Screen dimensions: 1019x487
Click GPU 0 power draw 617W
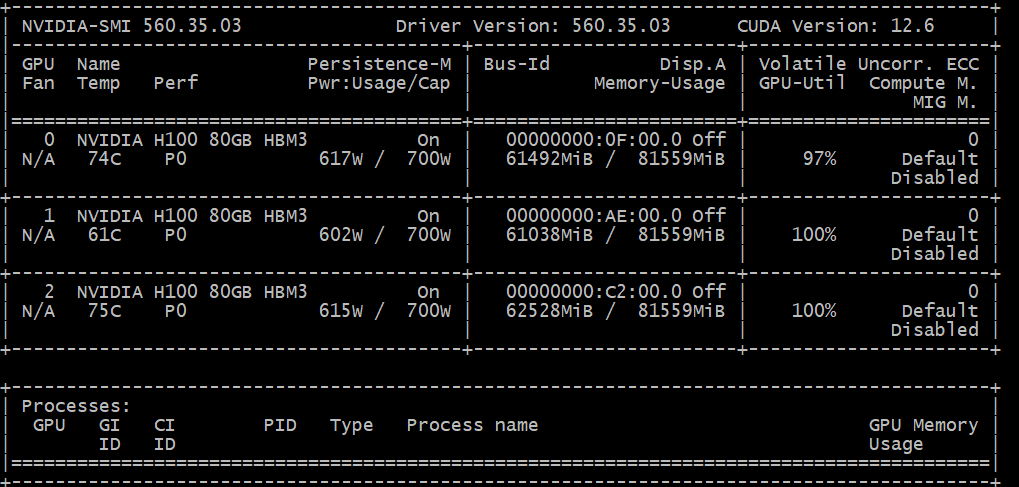click(341, 159)
